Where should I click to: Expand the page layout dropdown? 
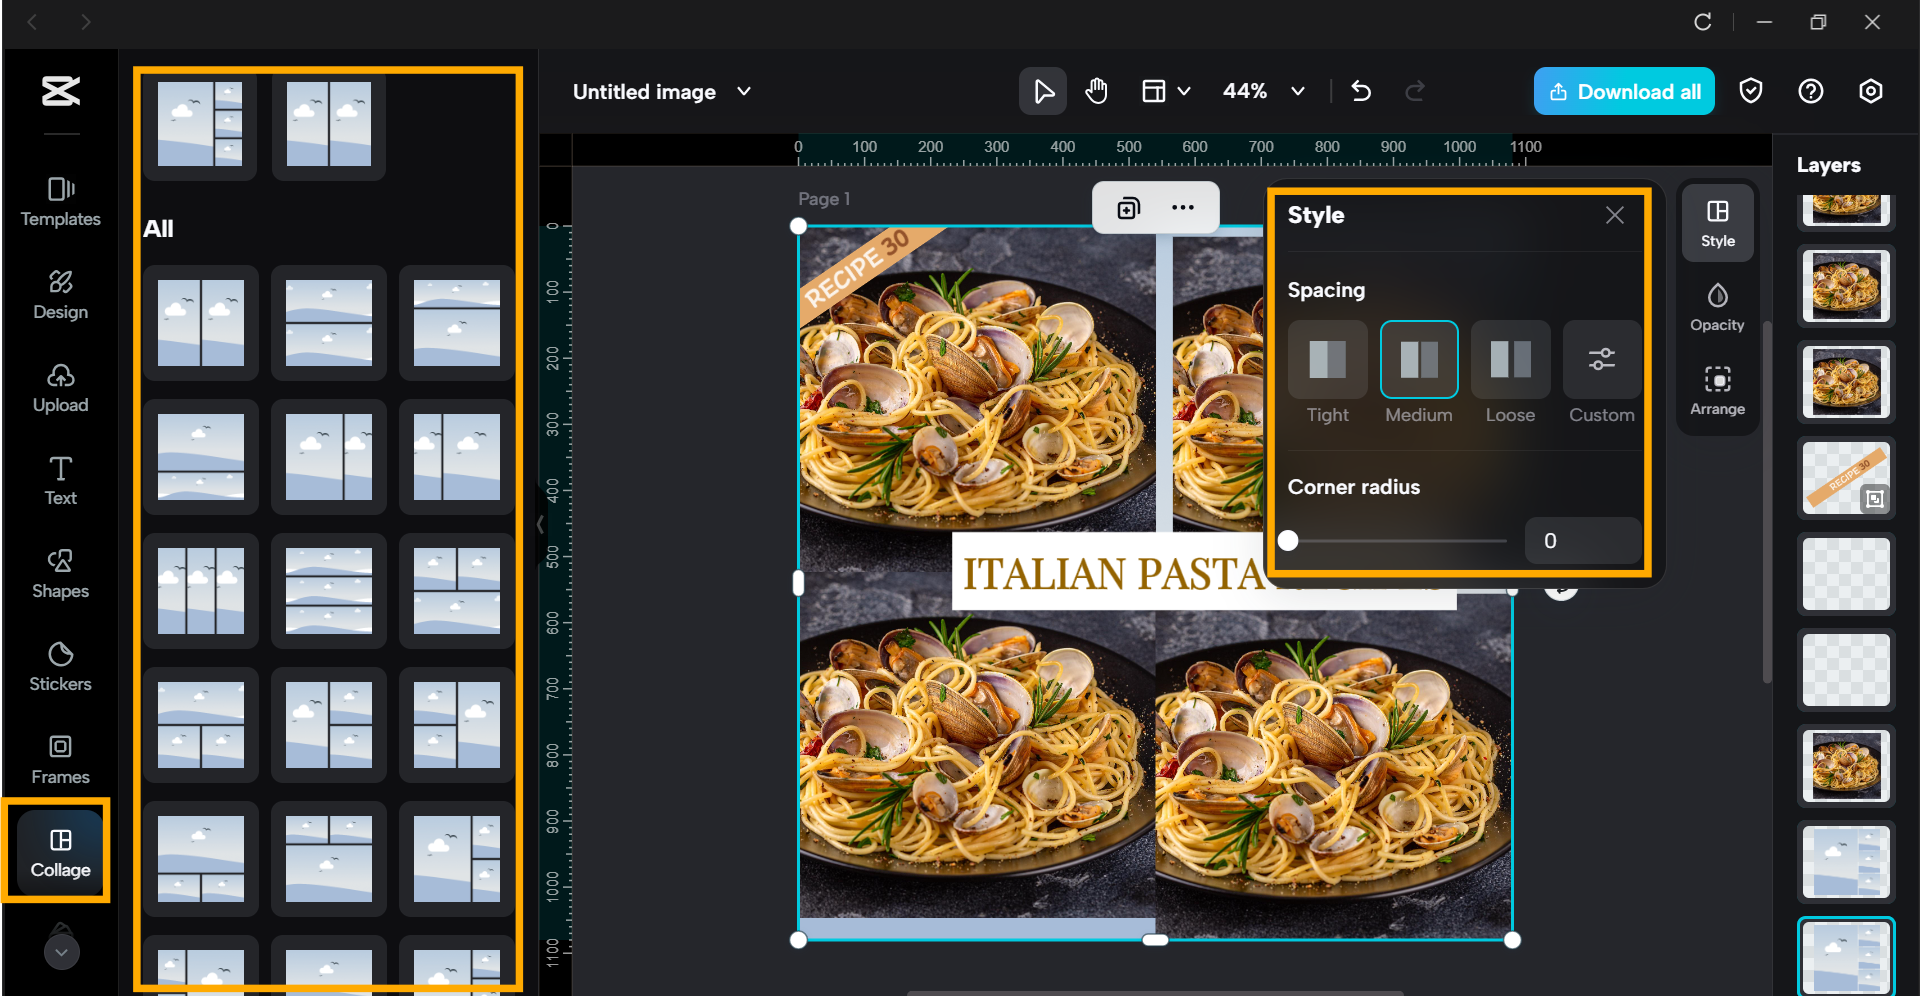(1165, 91)
